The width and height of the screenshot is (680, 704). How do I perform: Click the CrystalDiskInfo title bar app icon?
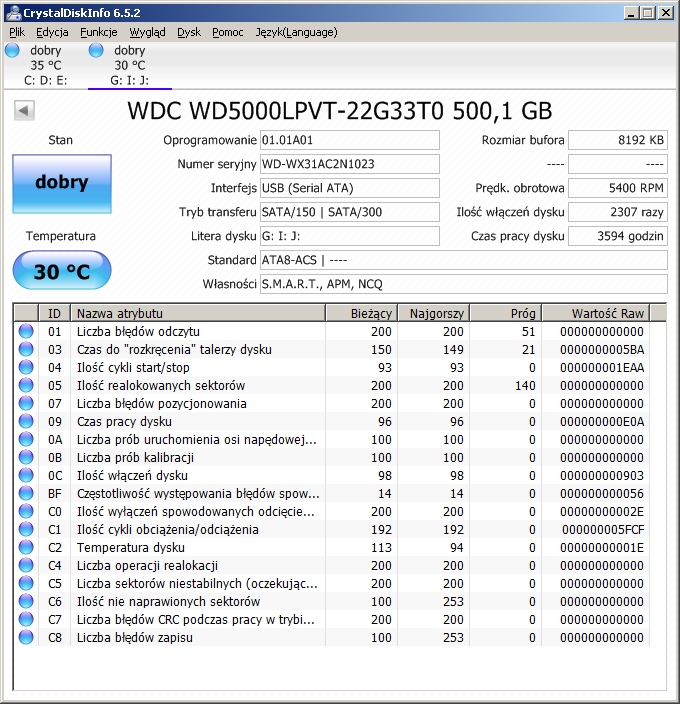13,12
